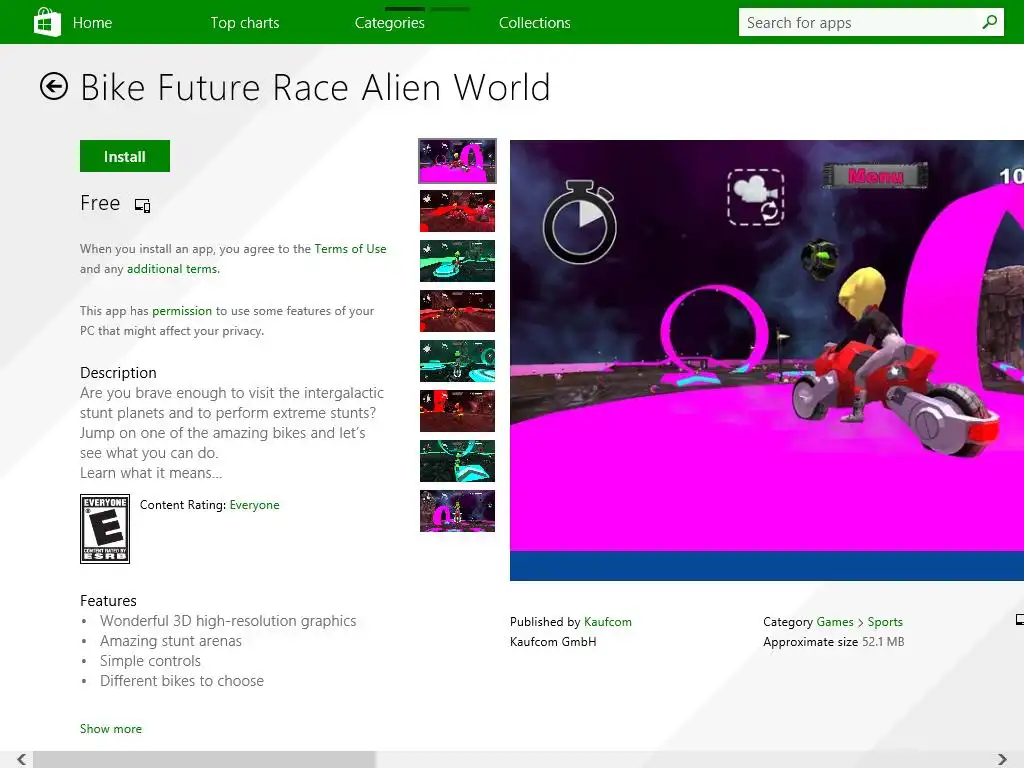1024x768 pixels.
Task: Click the horizontal scrollbar left arrow
Action: [22, 759]
